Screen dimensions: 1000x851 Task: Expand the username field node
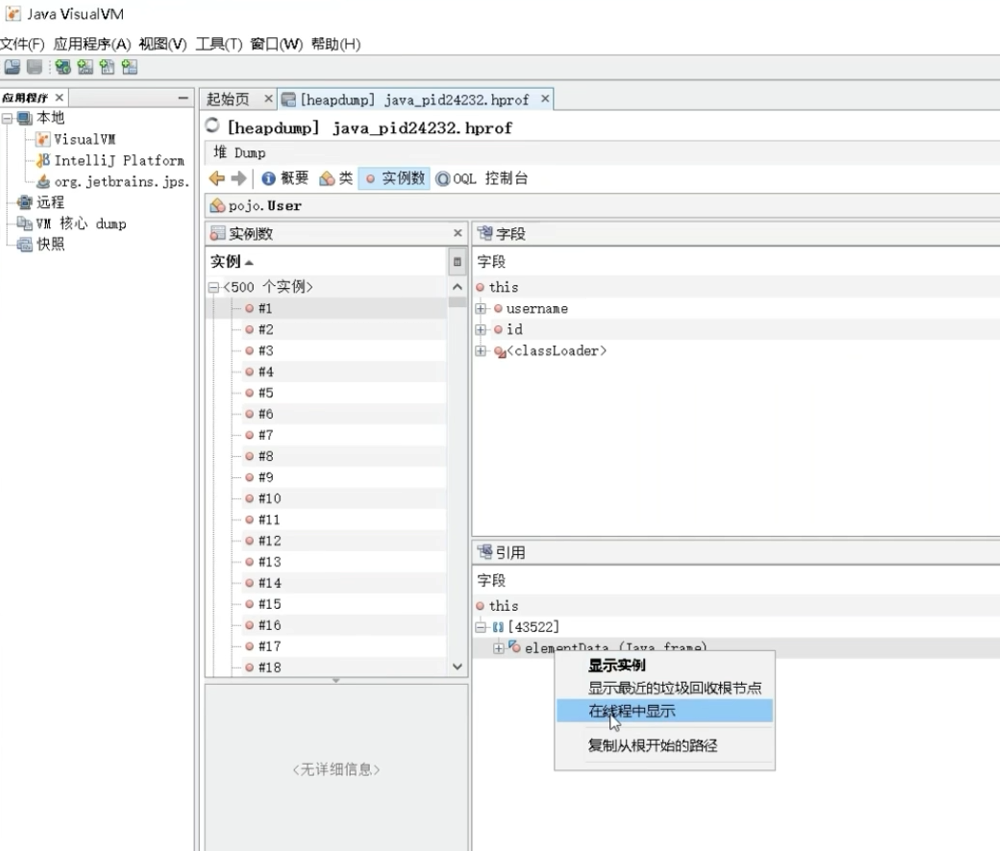[481, 309]
